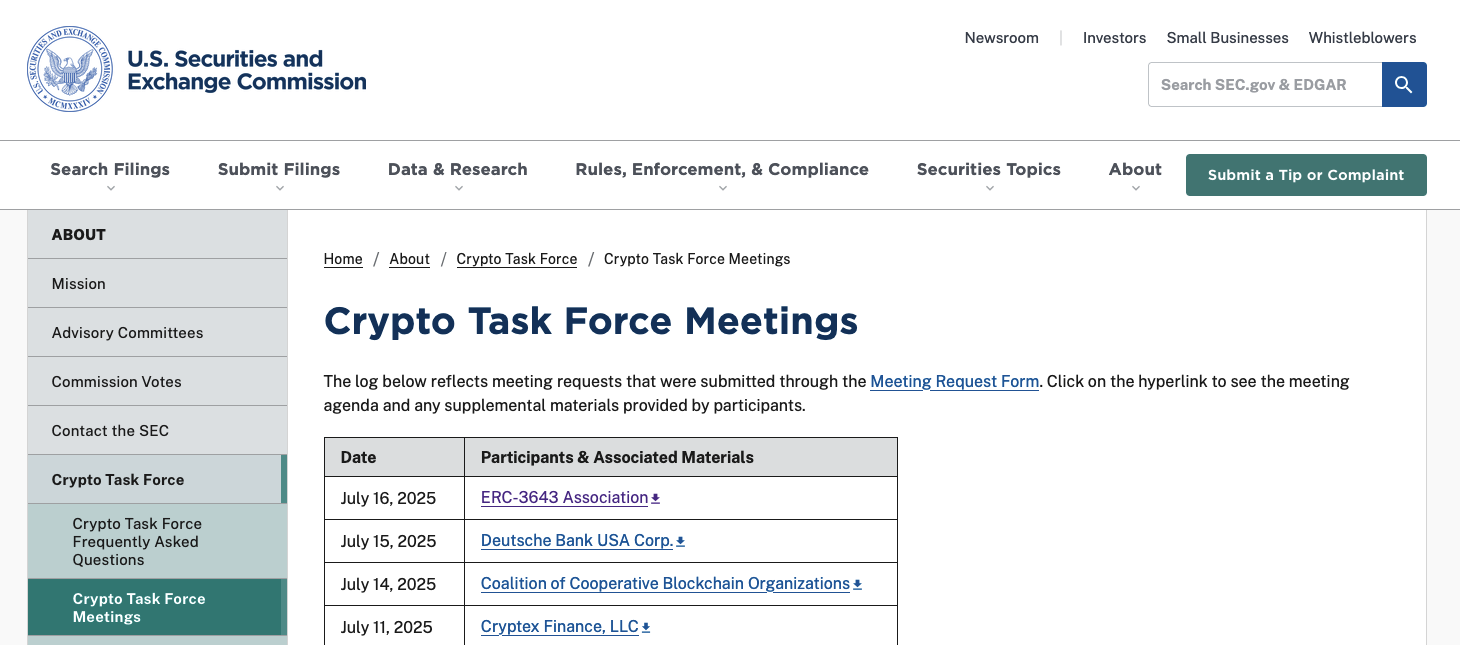Click the SEC seal logo
1460x645 pixels.
(70, 69)
